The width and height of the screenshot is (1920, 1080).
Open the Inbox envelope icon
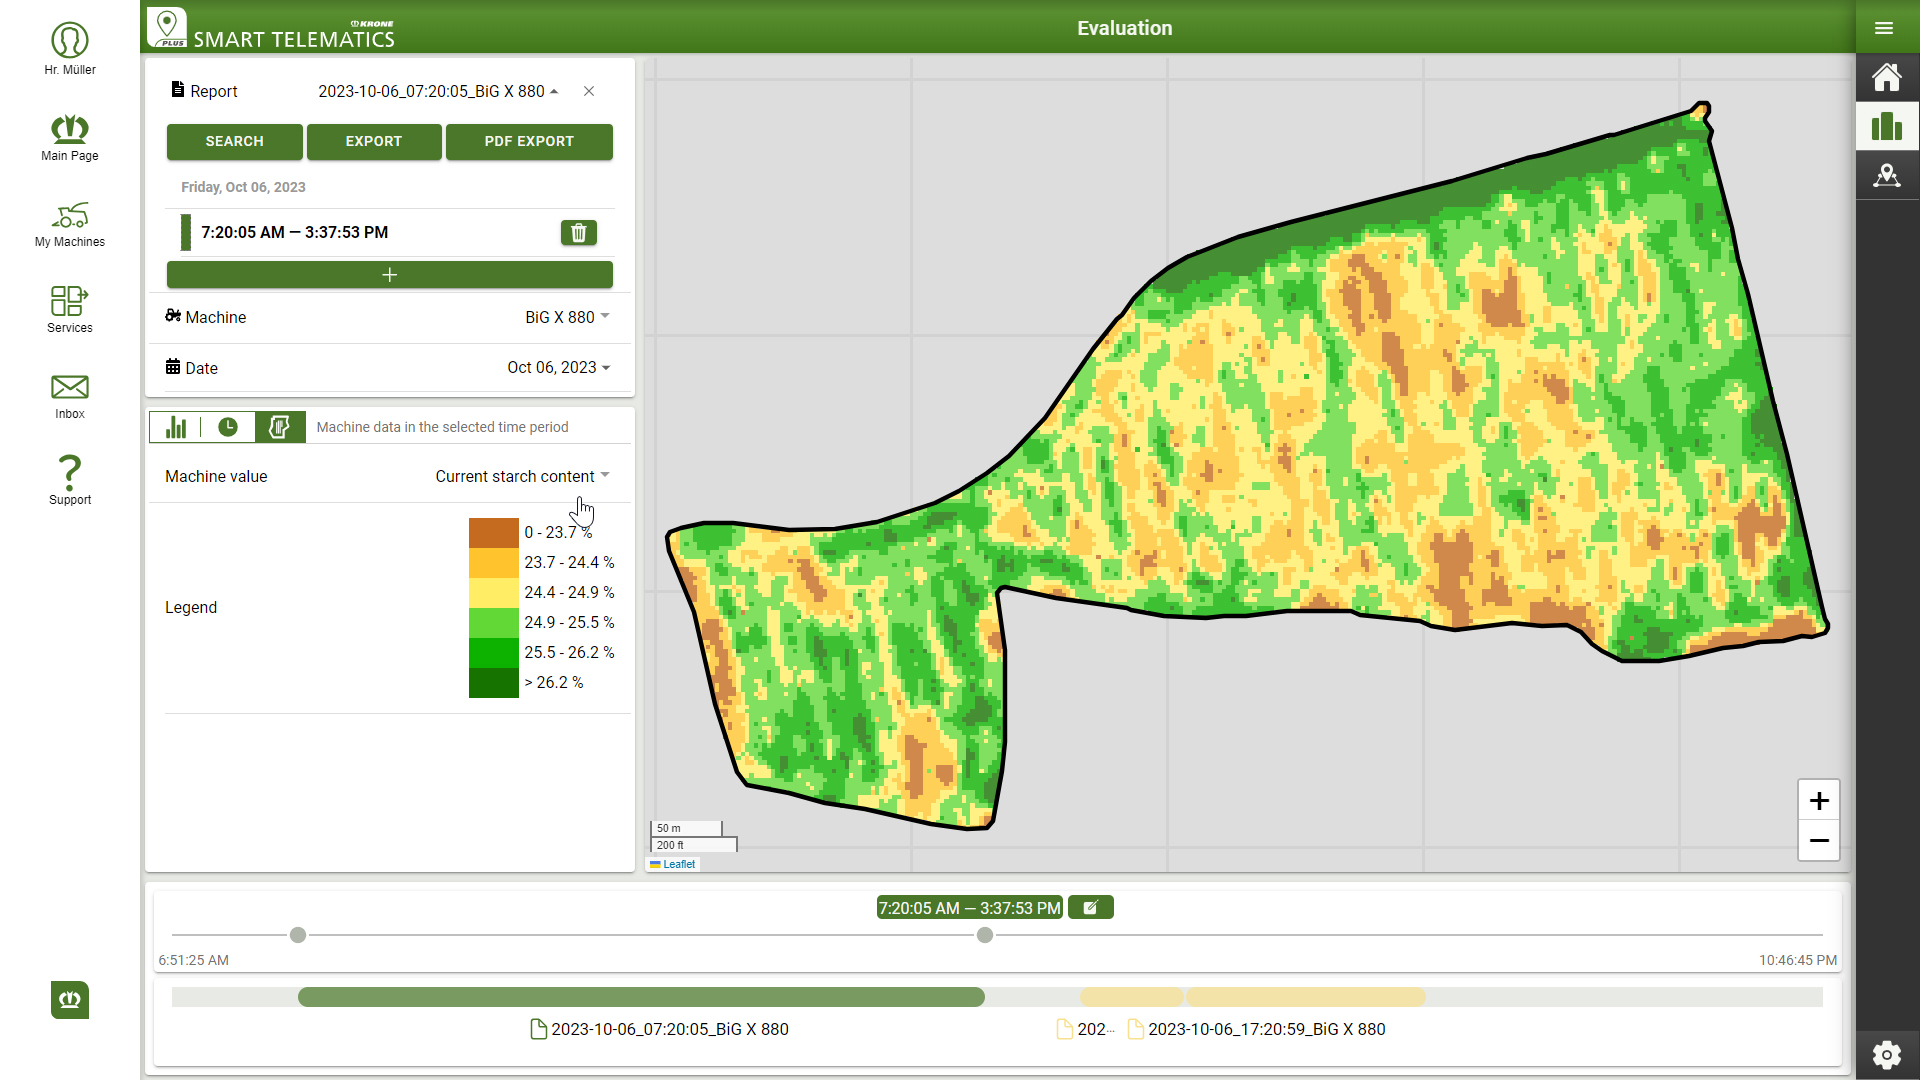(x=70, y=395)
